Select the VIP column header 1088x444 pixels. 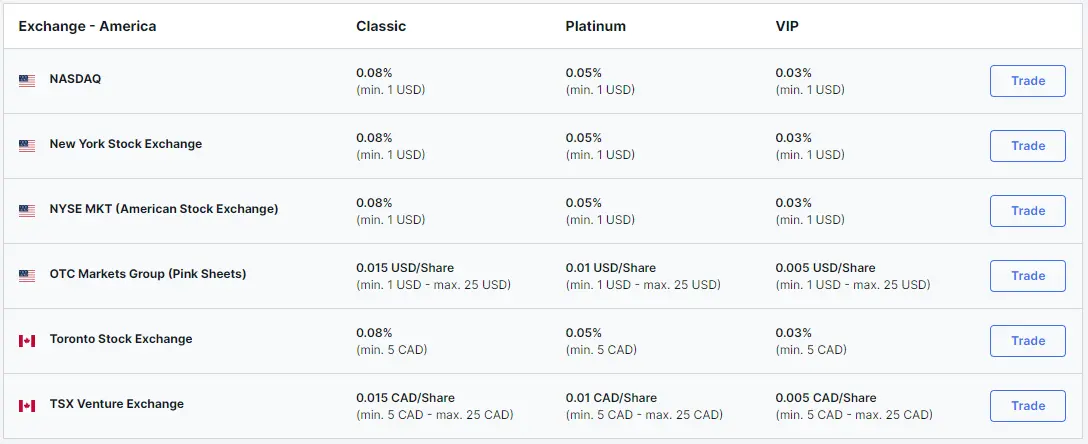coord(788,26)
